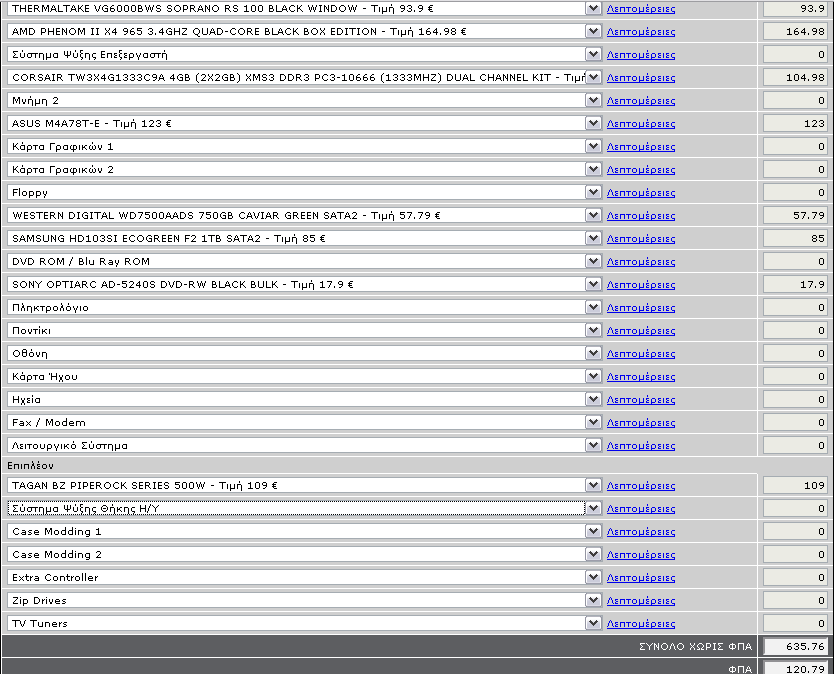Open Λεπτομέρειες link for WESTERN DIGITAL drive
The image size is (834, 674).
tap(641, 216)
